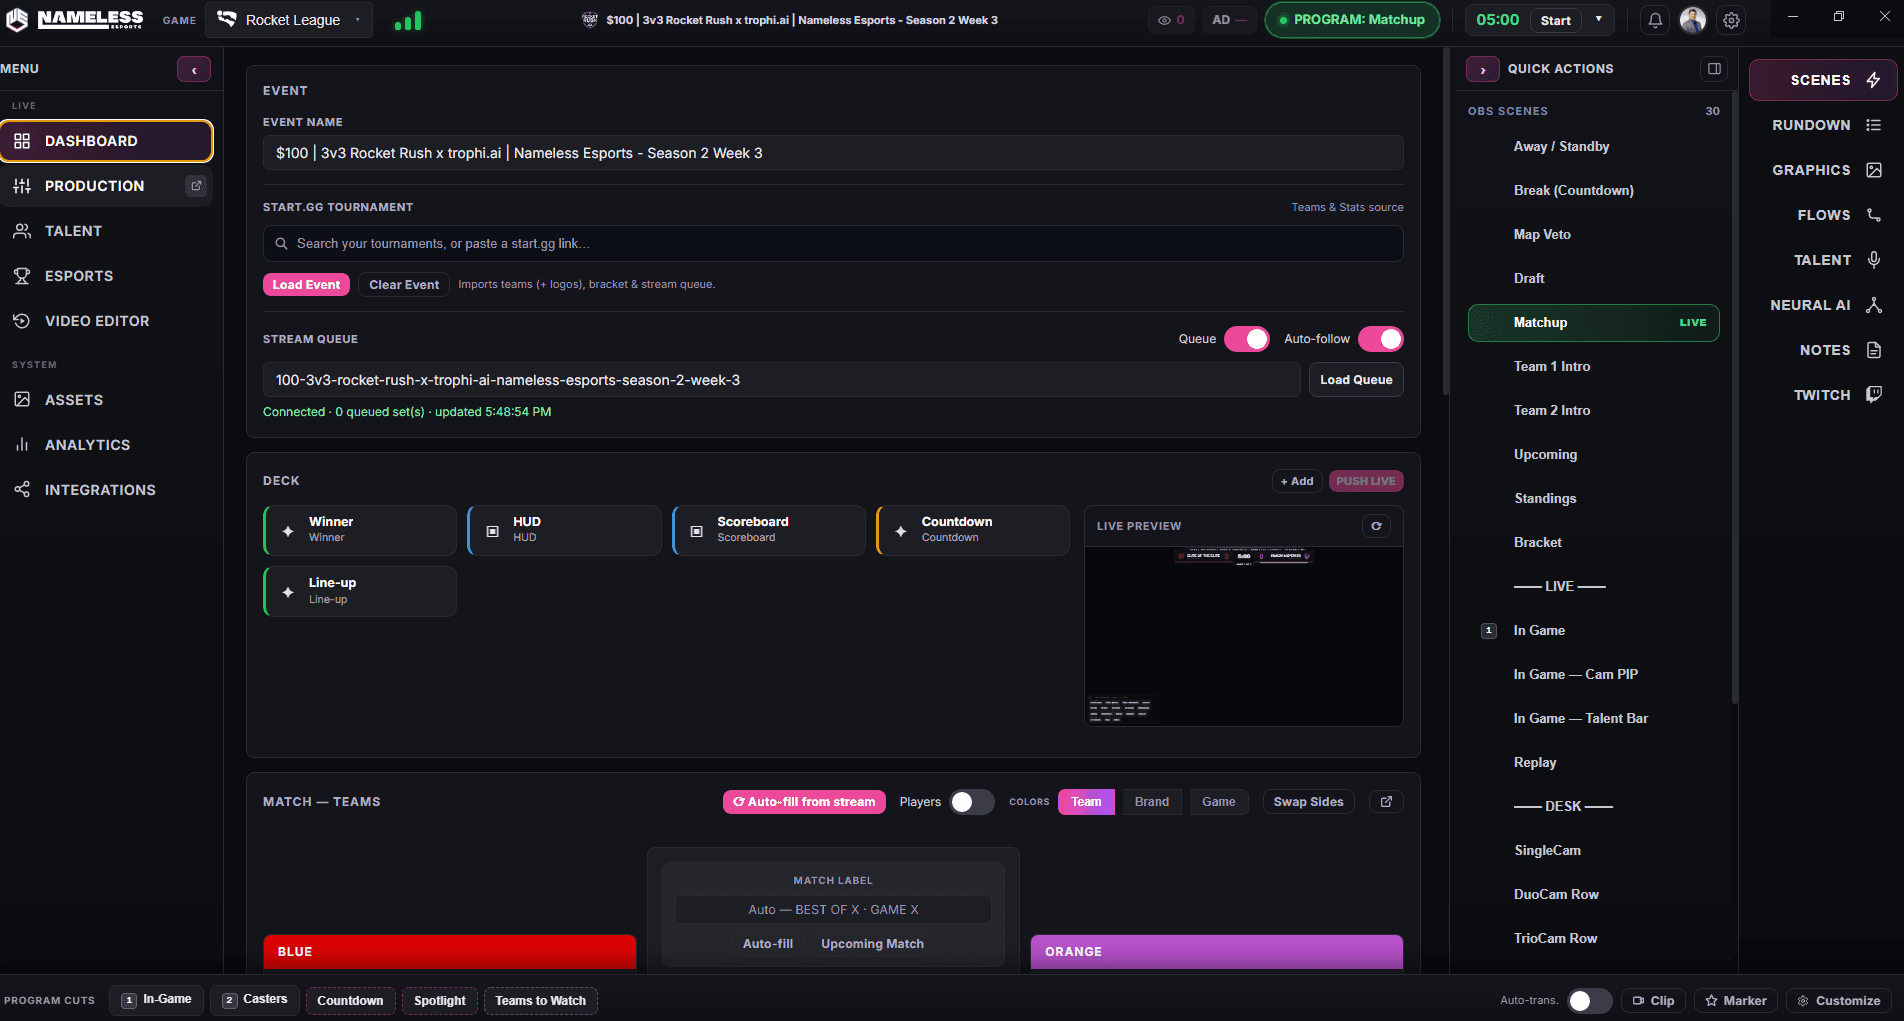
Task: Click the search magnifier in tournament field
Action: (x=281, y=243)
